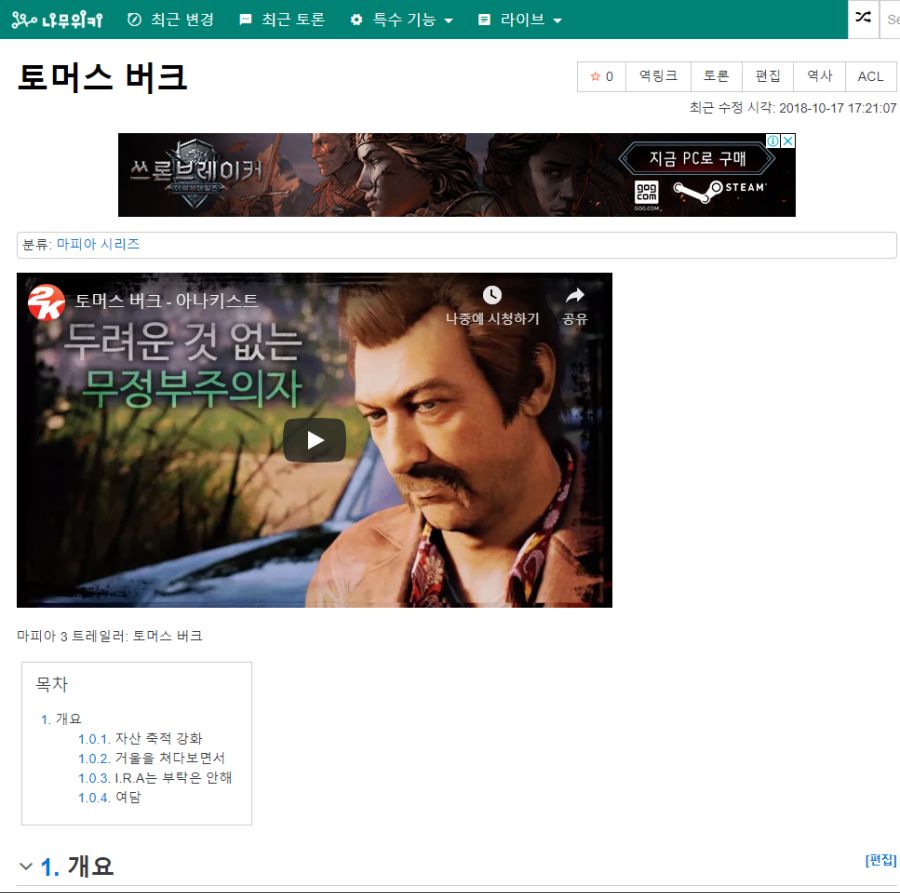The image size is (900, 893).
Task: Click the 1. section heading number link
Action: click(x=50, y=867)
